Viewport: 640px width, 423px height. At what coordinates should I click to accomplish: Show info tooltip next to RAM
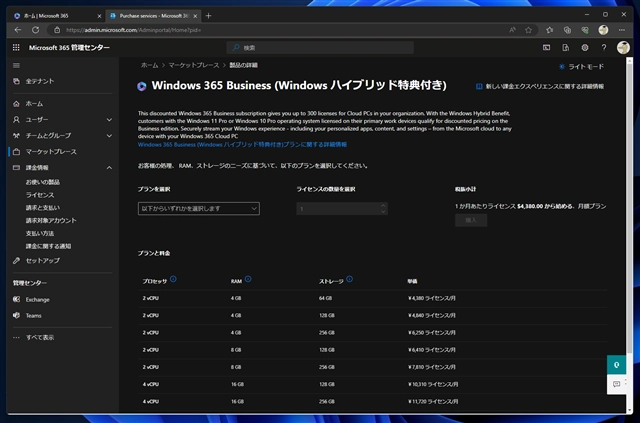tap(248, 279)
